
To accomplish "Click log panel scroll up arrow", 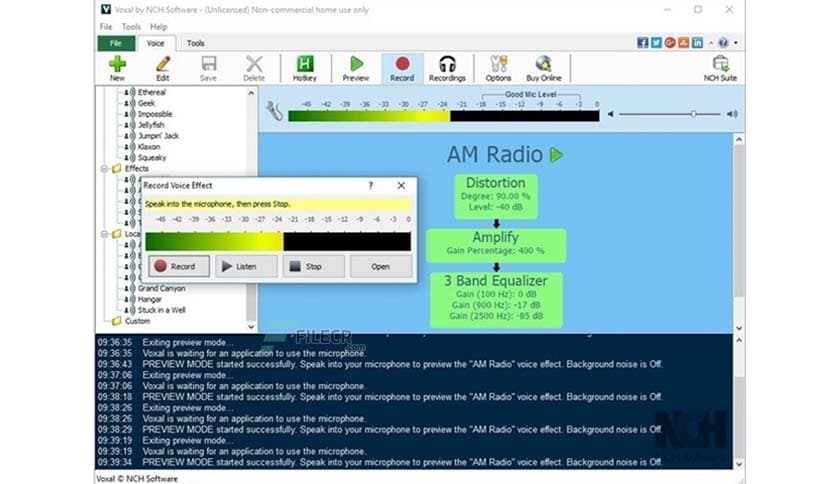I will click(739, 340).
